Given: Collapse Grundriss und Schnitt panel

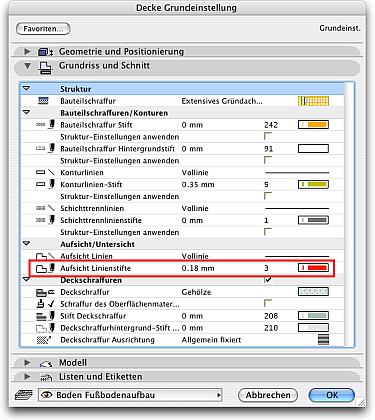Looking at the screenshot, I should point(27,66).
